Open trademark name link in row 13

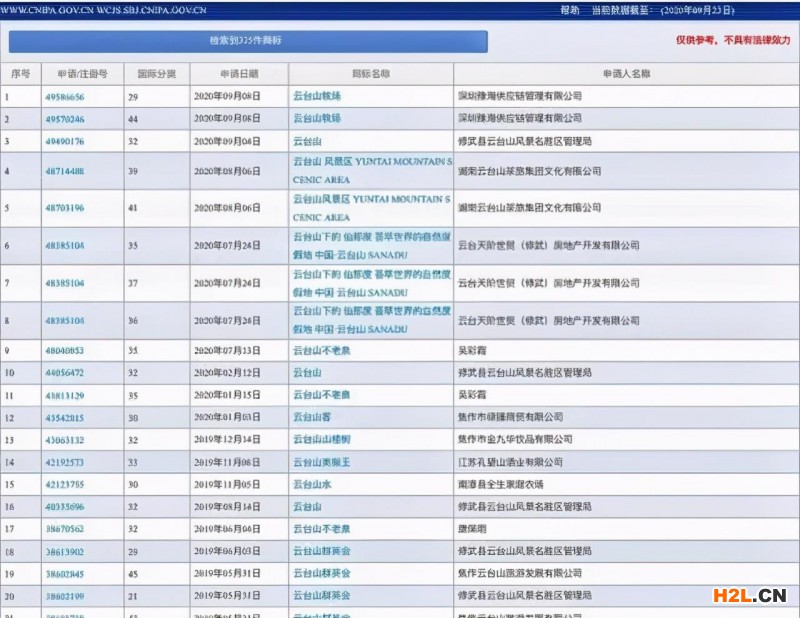[321, 439]
